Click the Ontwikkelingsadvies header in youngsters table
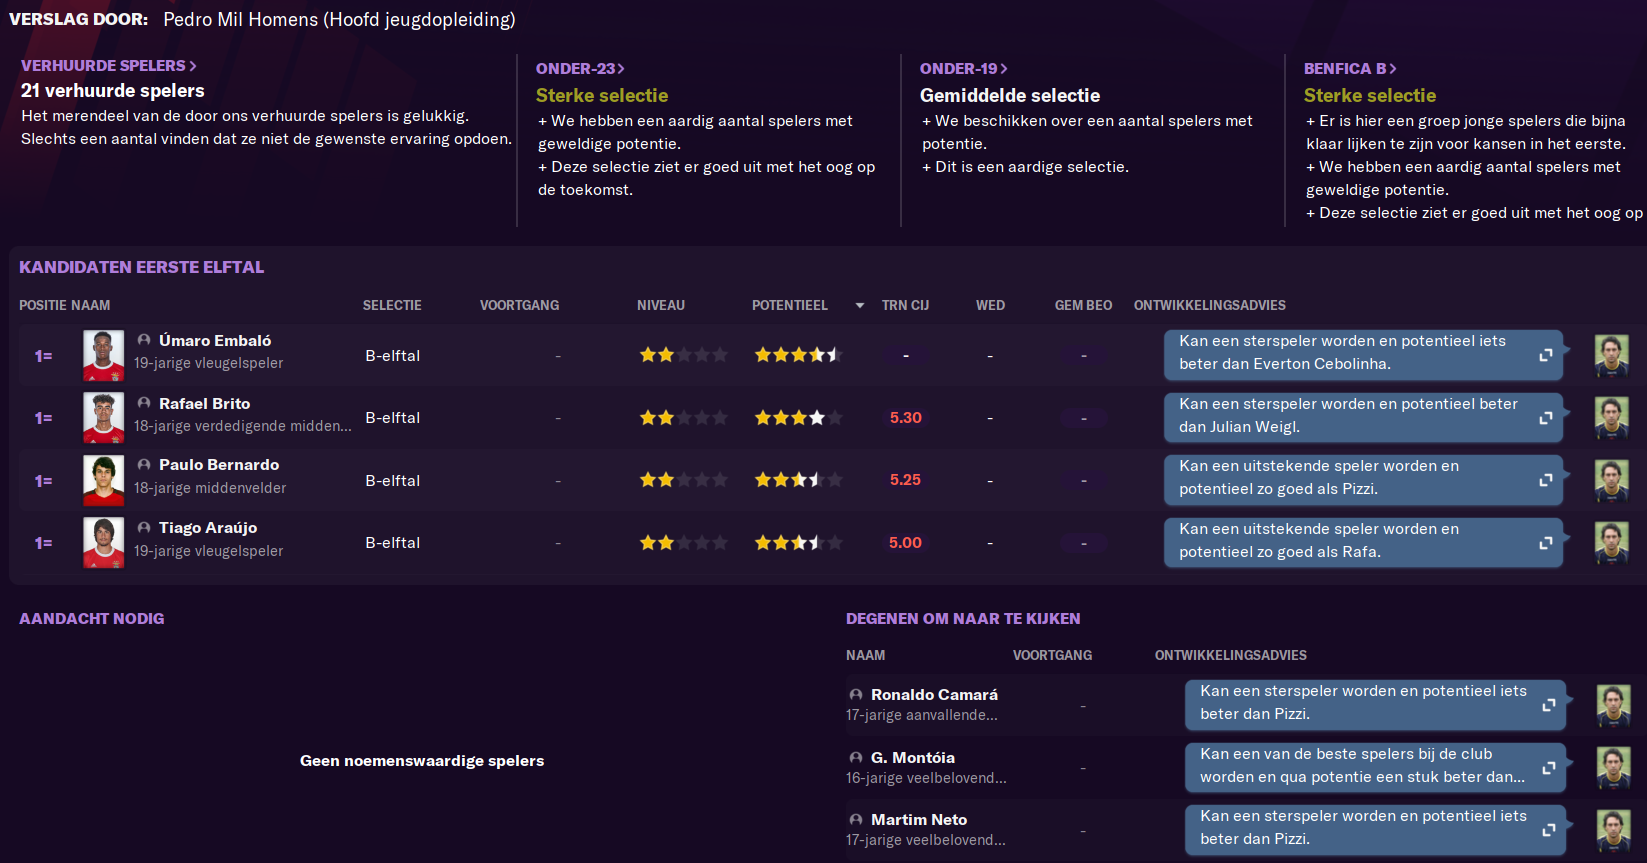 (1231, 656)
